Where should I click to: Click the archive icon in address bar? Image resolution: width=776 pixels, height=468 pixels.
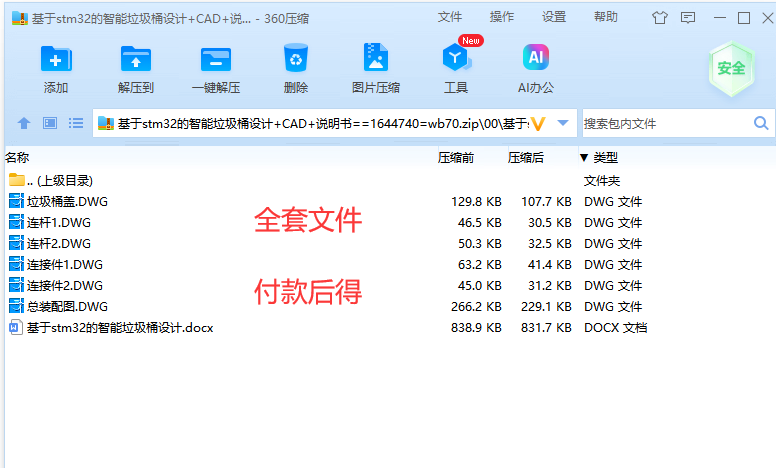pyautogui.click(x=106, y=123)
